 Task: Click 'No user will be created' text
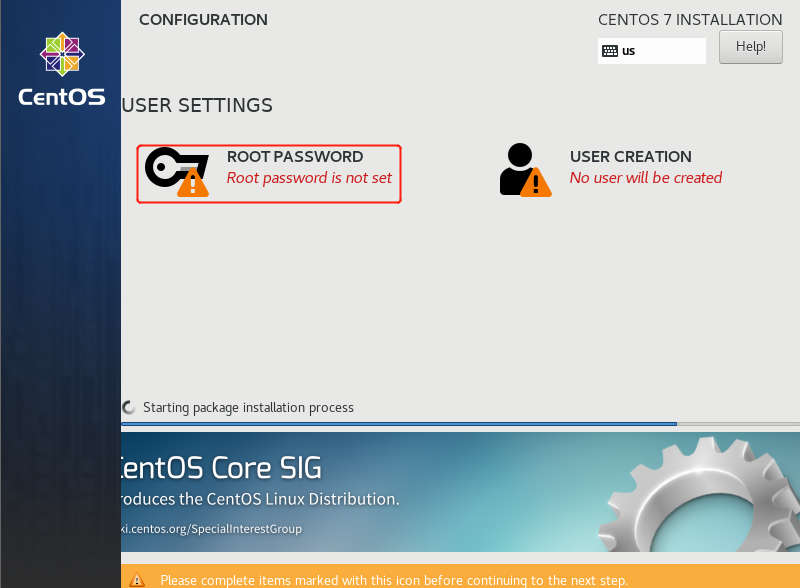(646, 178)
